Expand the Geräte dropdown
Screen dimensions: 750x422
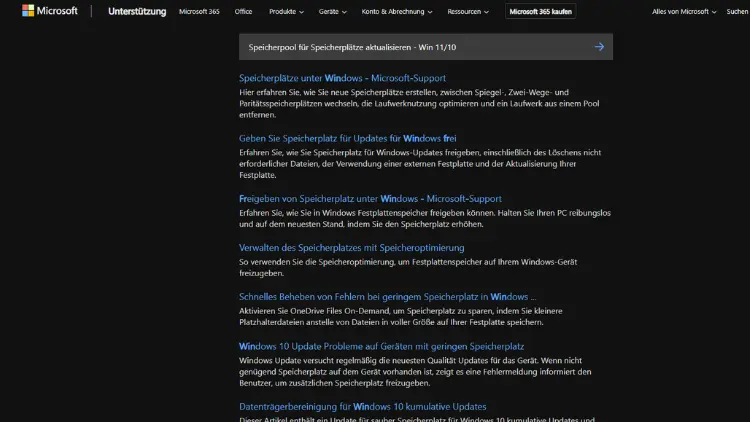coord(332,11)
